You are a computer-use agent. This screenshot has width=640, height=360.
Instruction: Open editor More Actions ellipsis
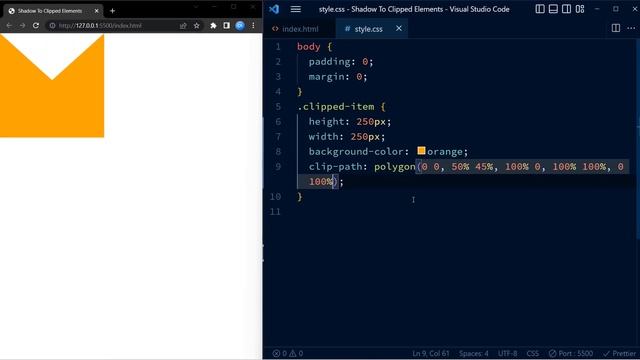(x=631, y=28)
